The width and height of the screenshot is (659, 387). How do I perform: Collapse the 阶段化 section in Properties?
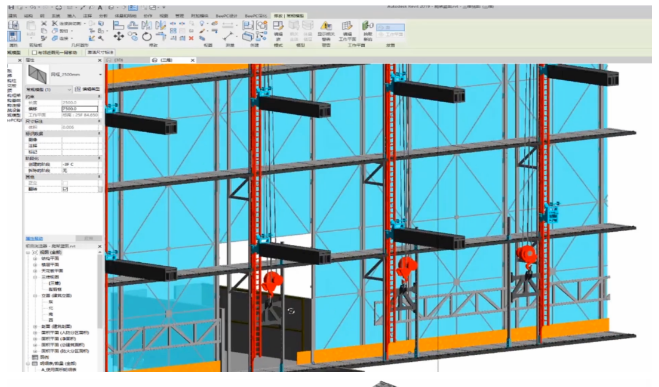[100, 158]
